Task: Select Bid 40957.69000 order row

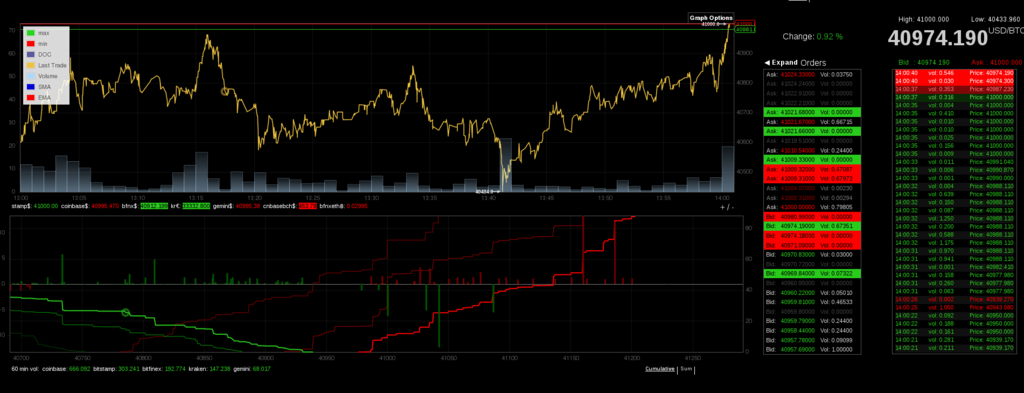Action: click(812, 349)
